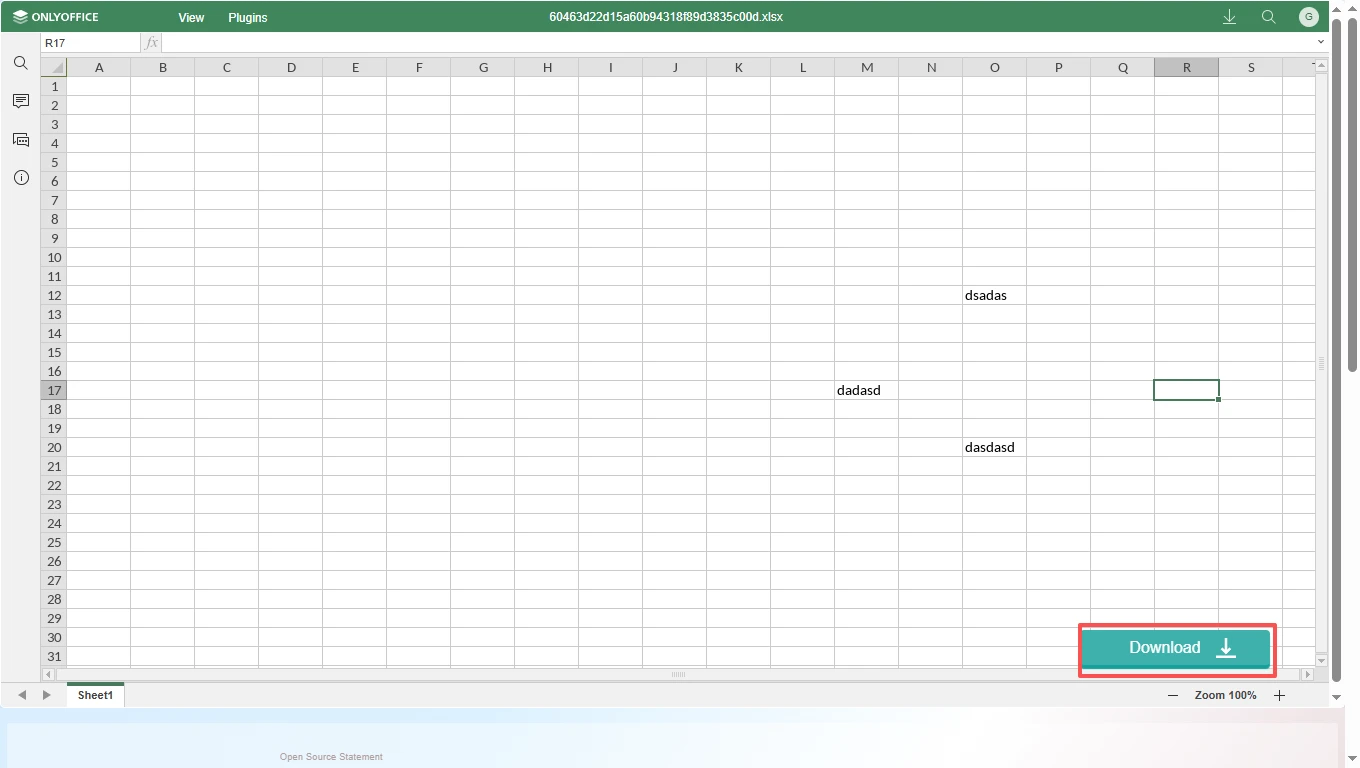The image size is (1360, 768).
Task: Go to previous sheet arrow
Action: [x=22, y=695]
